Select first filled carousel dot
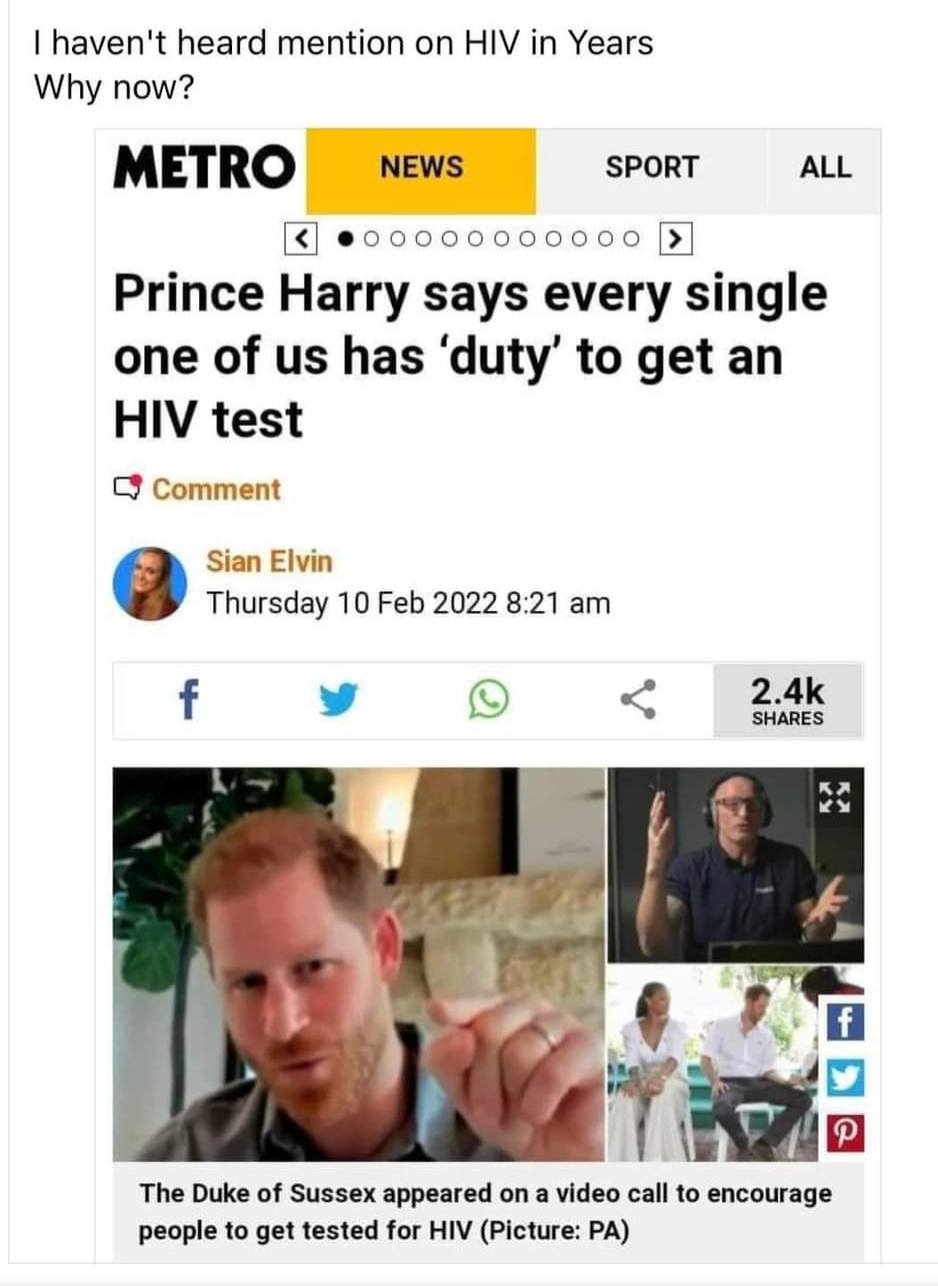 (x=346, y=240)
